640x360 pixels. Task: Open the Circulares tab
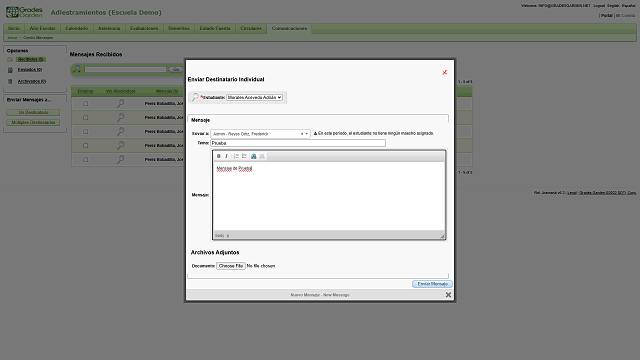pyautogui.click(x=251, y=28)
